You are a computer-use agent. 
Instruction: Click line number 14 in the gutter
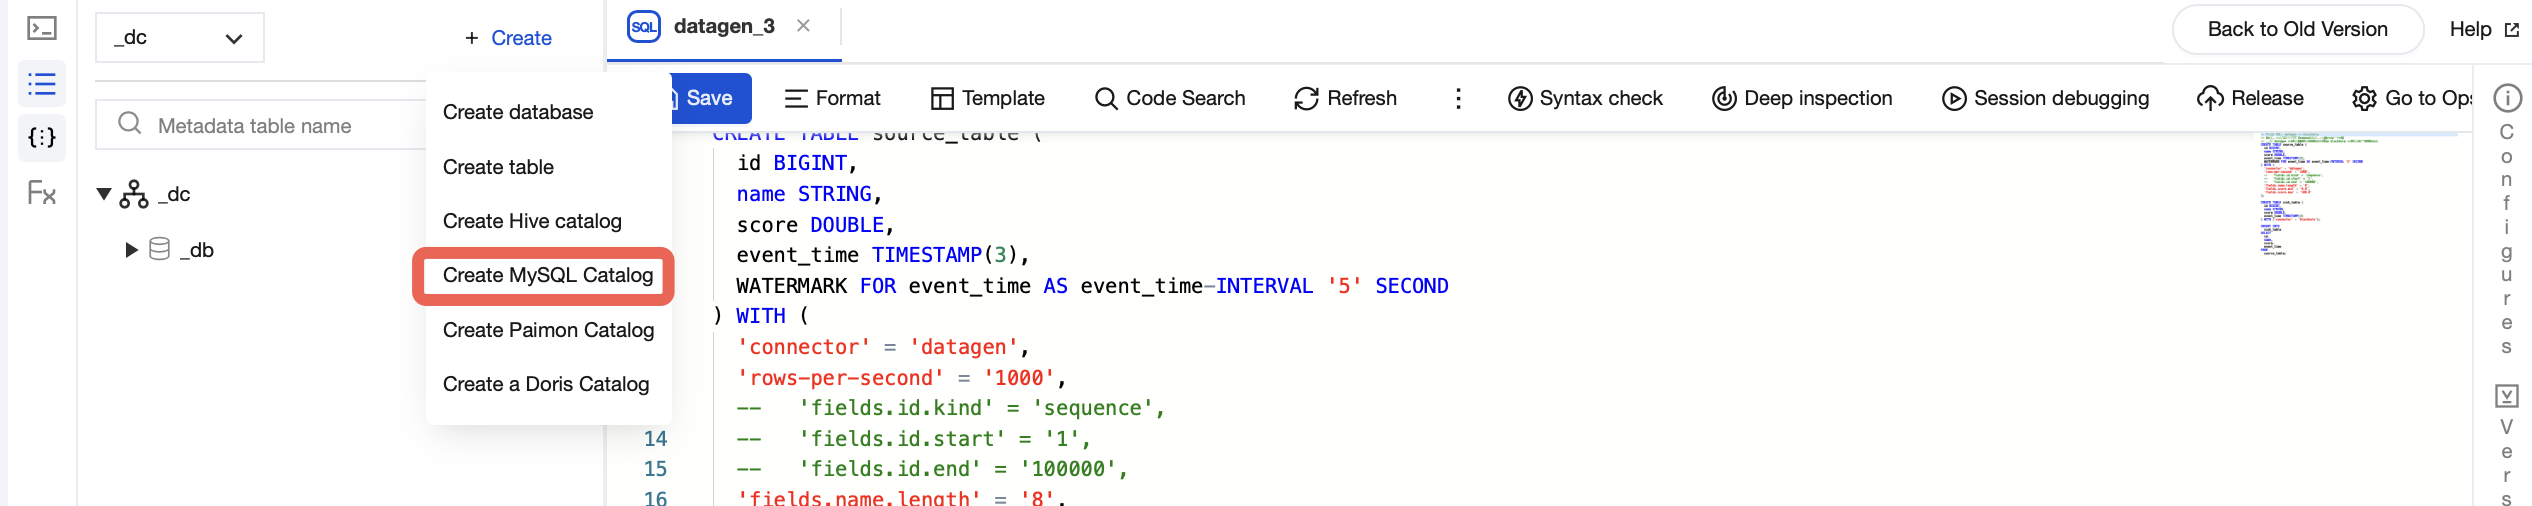coord(655,439)
